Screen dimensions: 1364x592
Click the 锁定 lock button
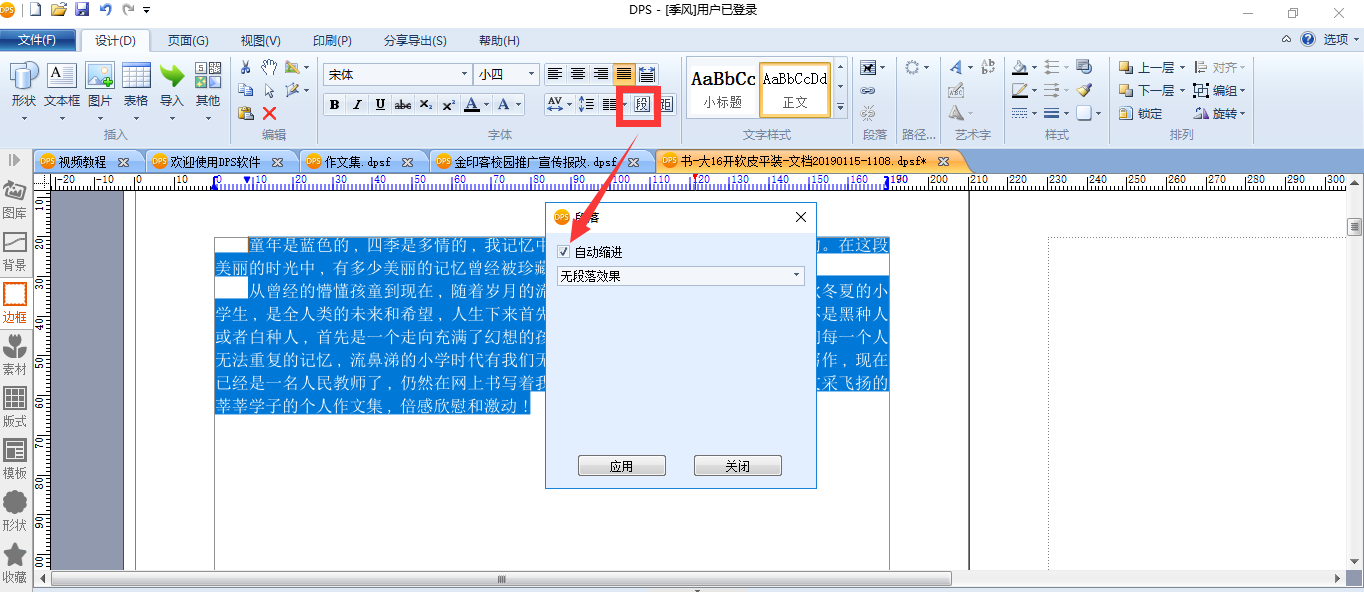point(1142,114)
